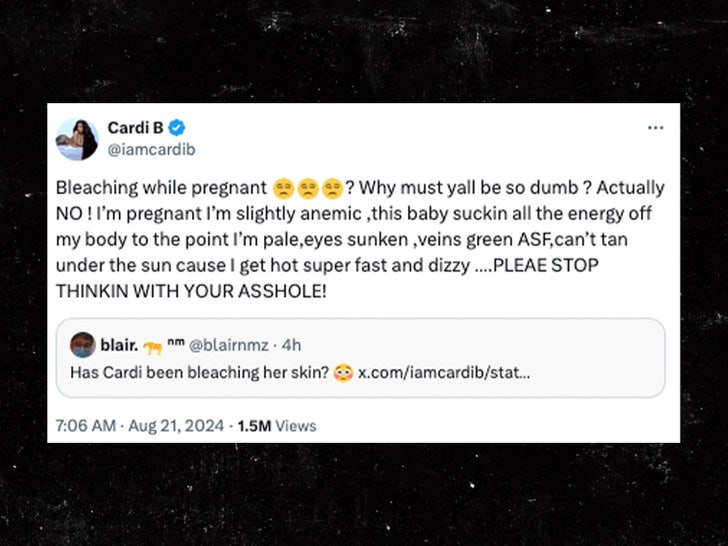
Task: Click the third unamused emoji before question mark
Action: [x=332, y=188]
